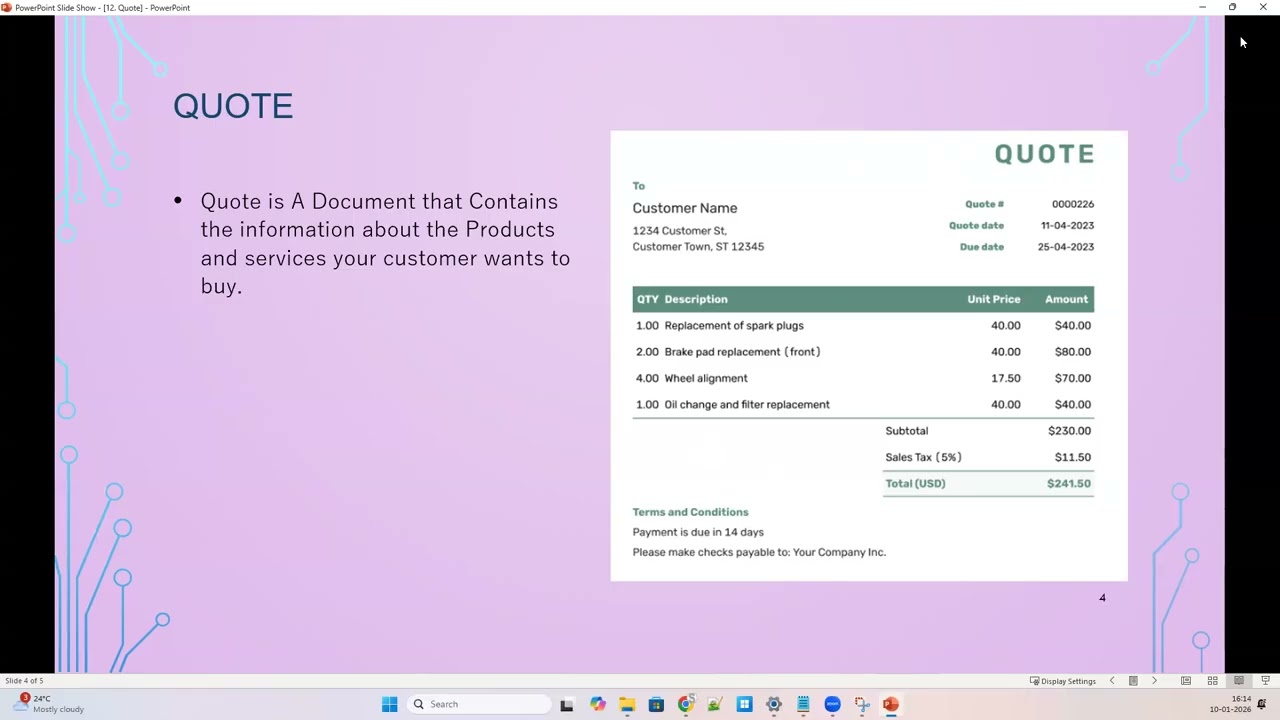This screenshot has height=720, width=1280.
Task: Click quote date value 11-04-2023
Action: point(1067,225)
